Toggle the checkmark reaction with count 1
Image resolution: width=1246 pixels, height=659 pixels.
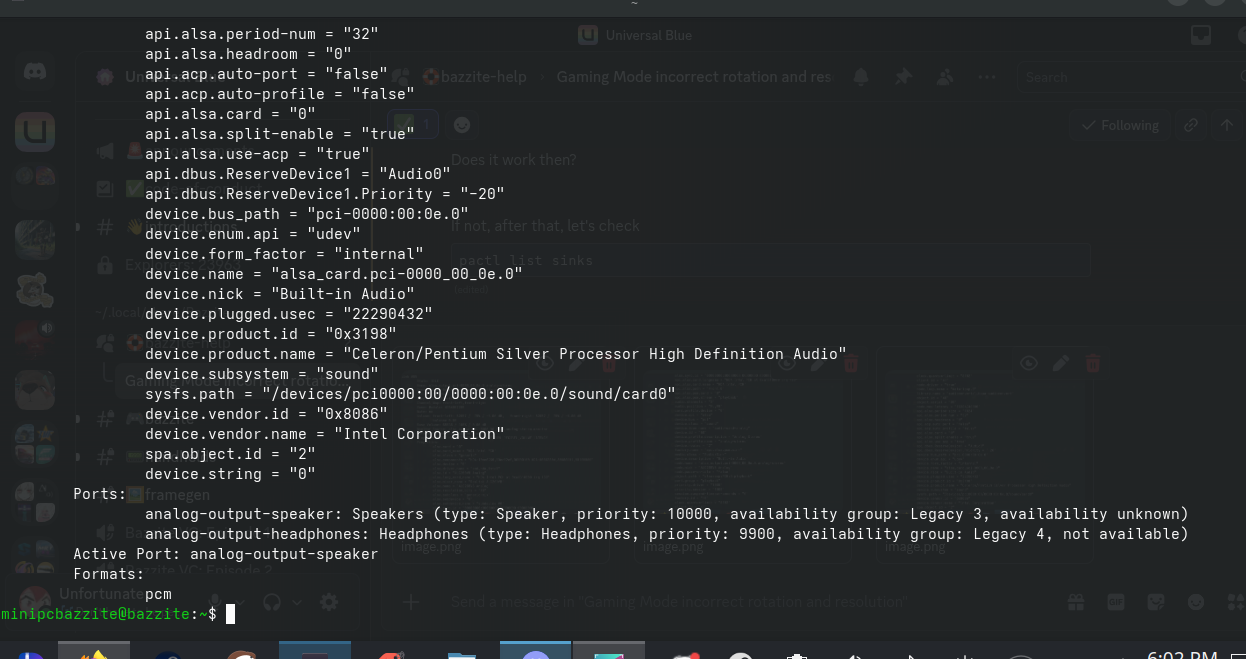pyautogui.click(x=414, y=125)
